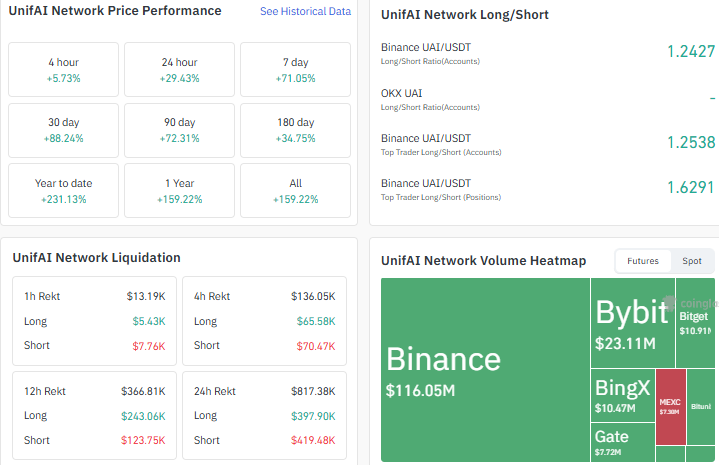719x465 pixels.
Task: Click the +231.13% year to date value
Action: [64, 199]
